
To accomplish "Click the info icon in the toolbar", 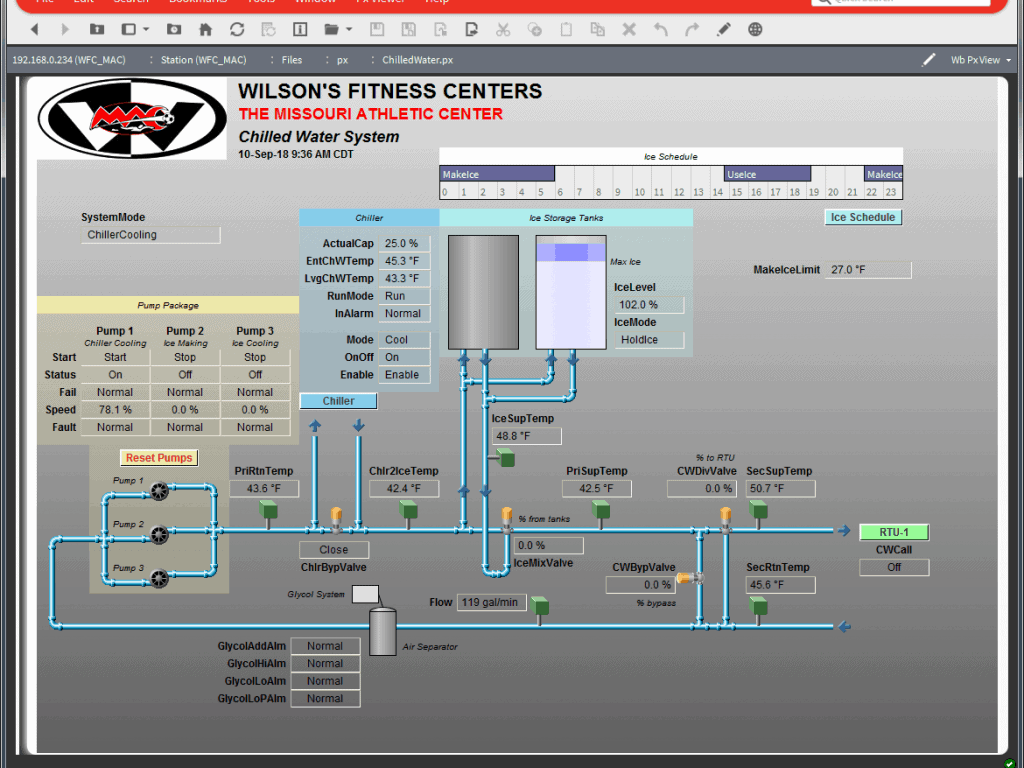I will coord(300,29).
